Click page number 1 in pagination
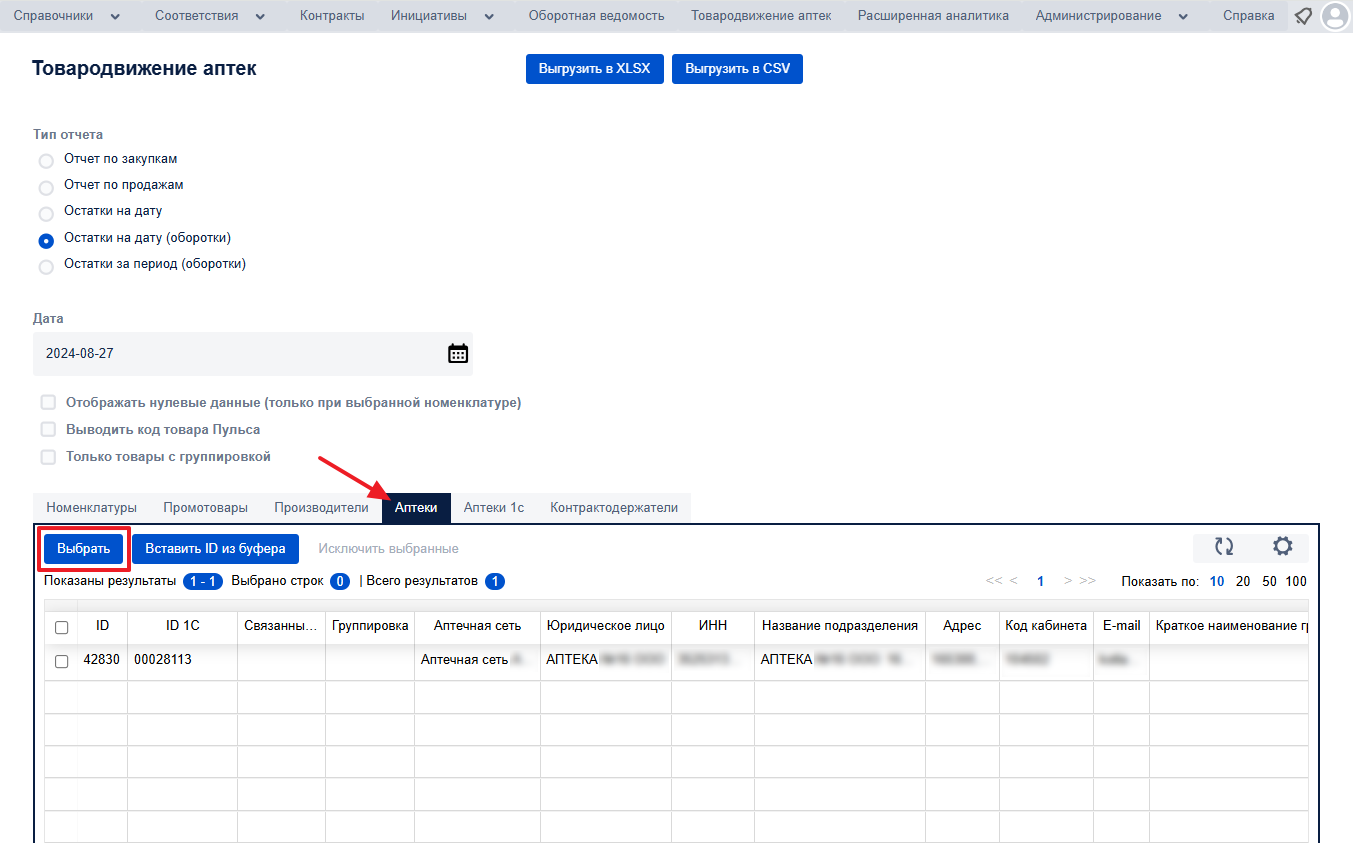1353x843 pixels. pyautogui.click(x=1040, y=581)
